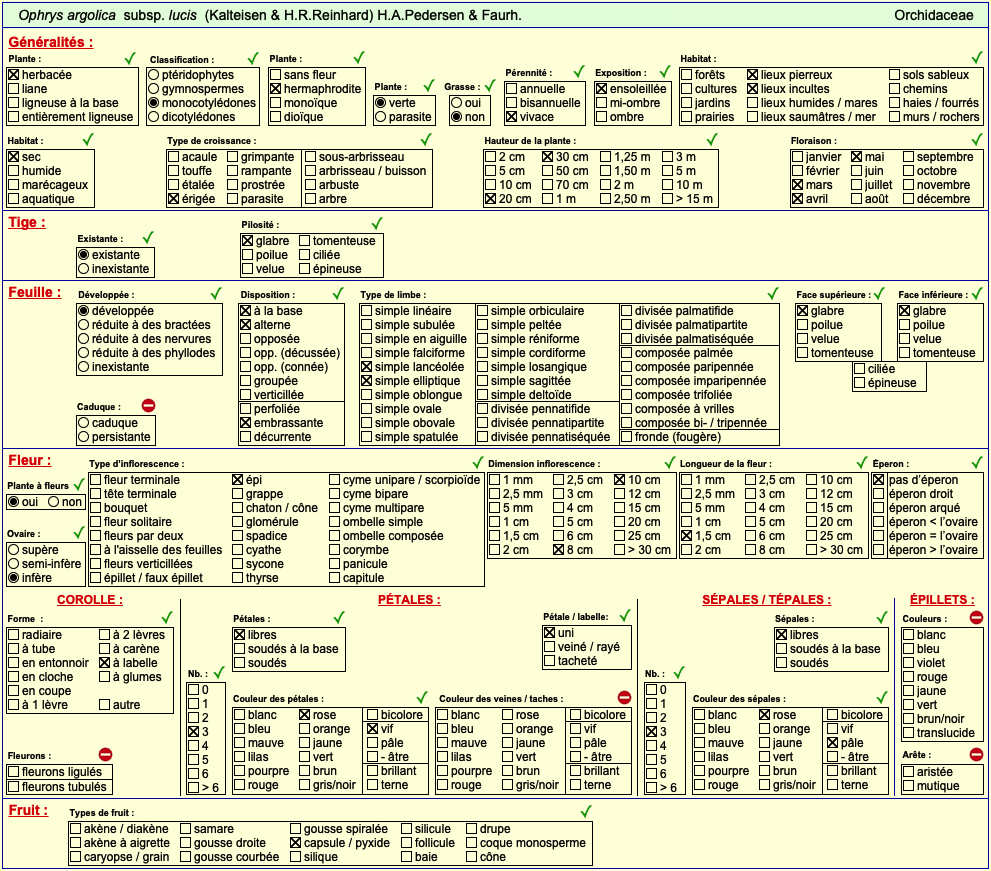Click the green checkmark next to Ovaire
Viewport: 991px width, 871px height.
click(79, 533)
